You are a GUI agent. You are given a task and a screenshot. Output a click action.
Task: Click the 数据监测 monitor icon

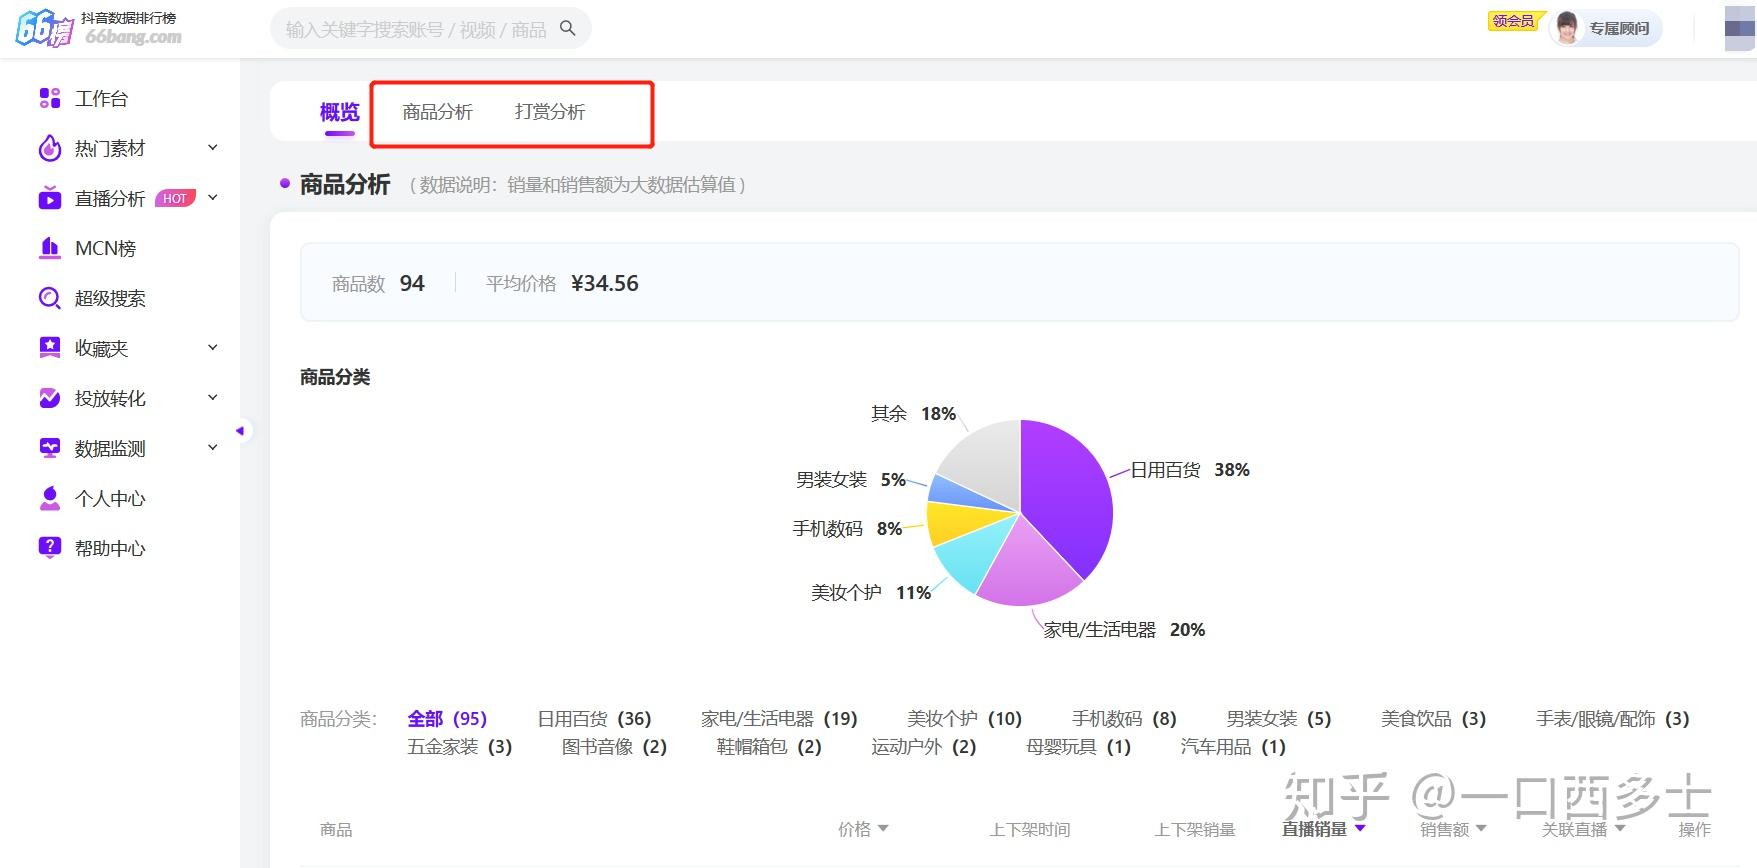click(50, 448)
